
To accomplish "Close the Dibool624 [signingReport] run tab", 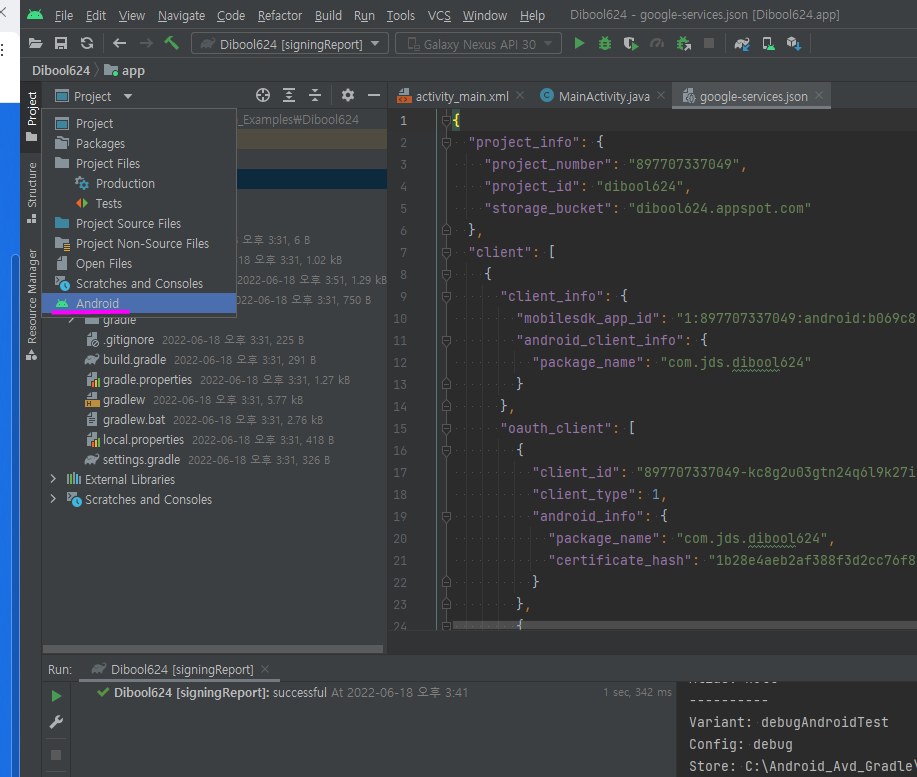I will [265, 669].
